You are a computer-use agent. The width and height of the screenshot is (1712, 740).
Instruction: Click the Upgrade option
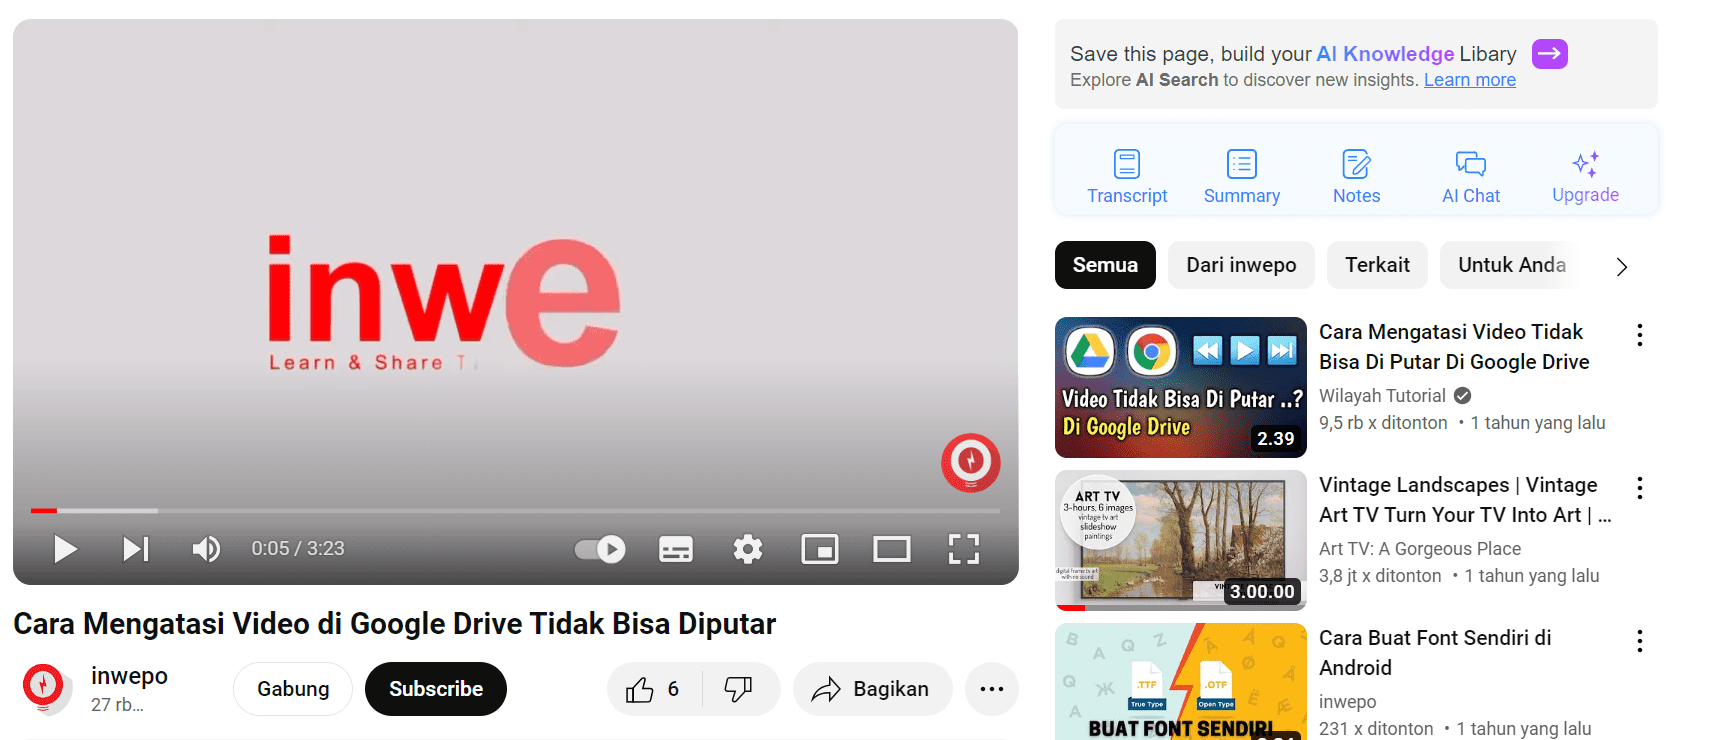[x=1586, y=177]
